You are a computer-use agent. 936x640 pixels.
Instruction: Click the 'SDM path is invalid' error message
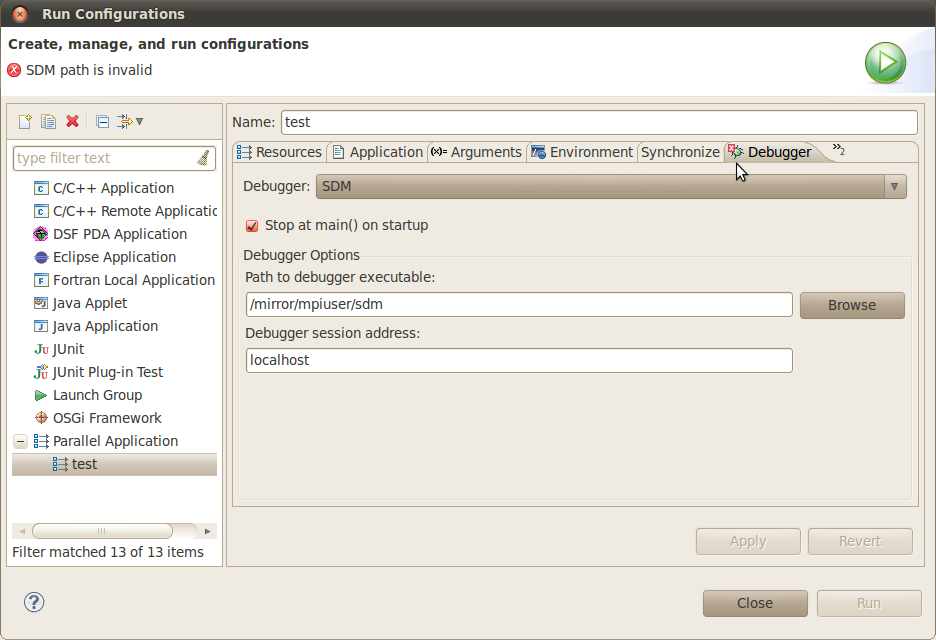coord(89,70)
